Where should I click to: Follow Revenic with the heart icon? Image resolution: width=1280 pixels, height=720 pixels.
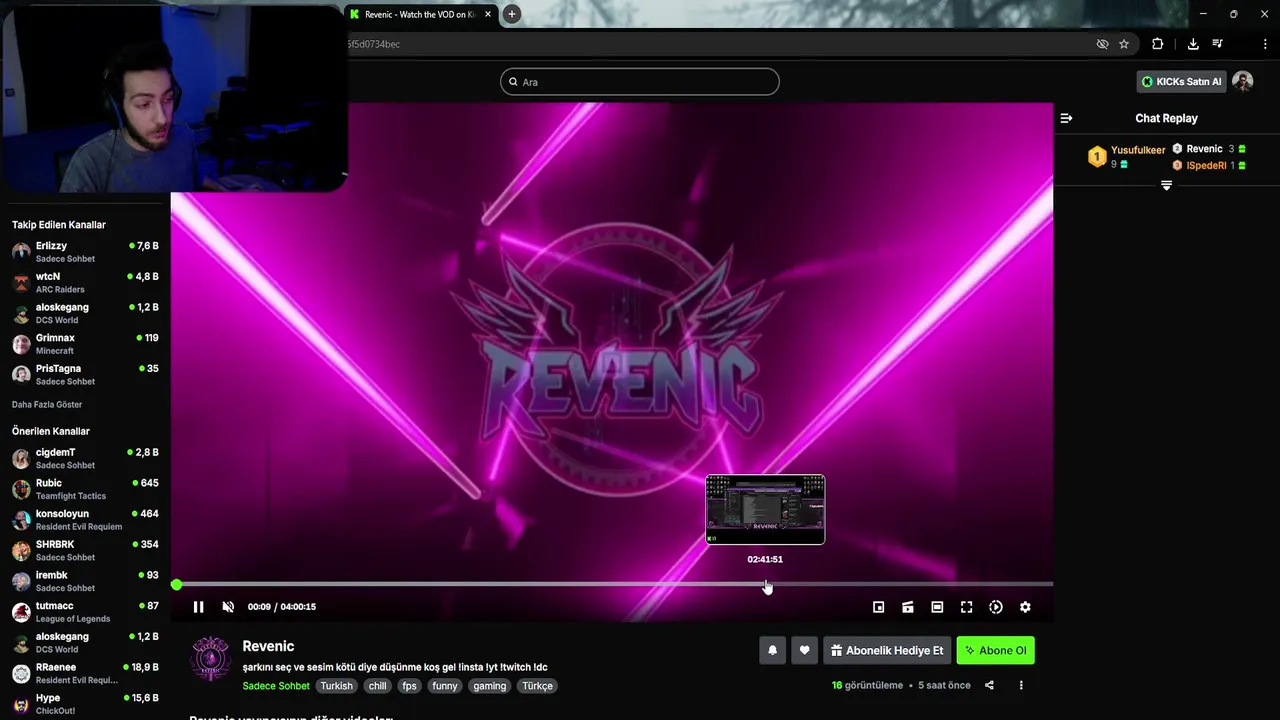tap(804, 650)
